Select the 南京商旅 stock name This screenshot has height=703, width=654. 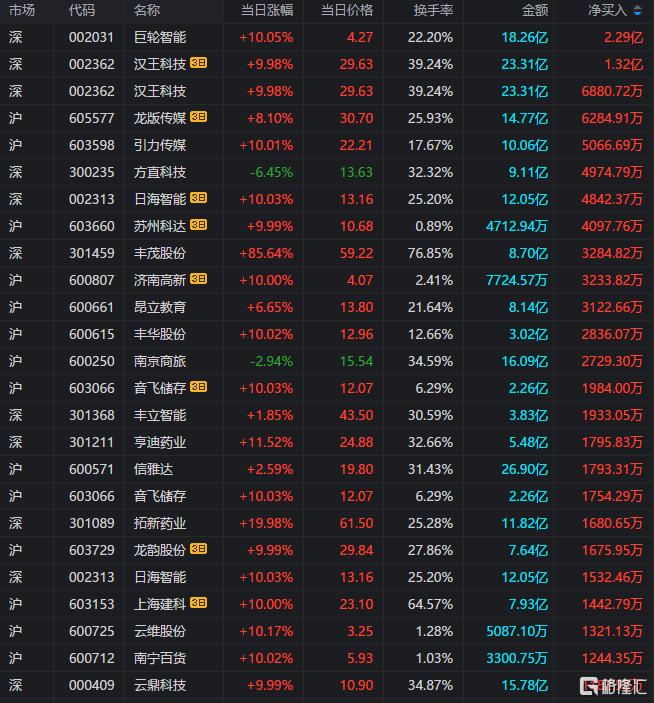point(160,361)
